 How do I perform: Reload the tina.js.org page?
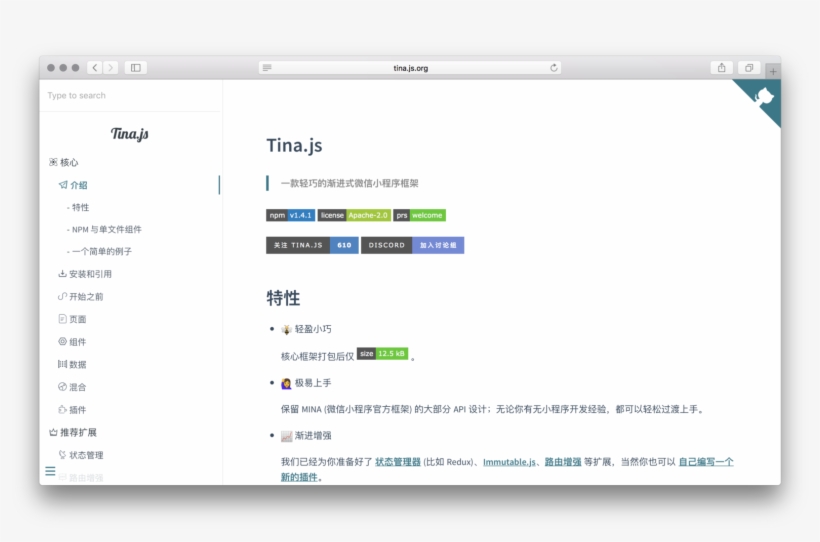tap(554, 67)
